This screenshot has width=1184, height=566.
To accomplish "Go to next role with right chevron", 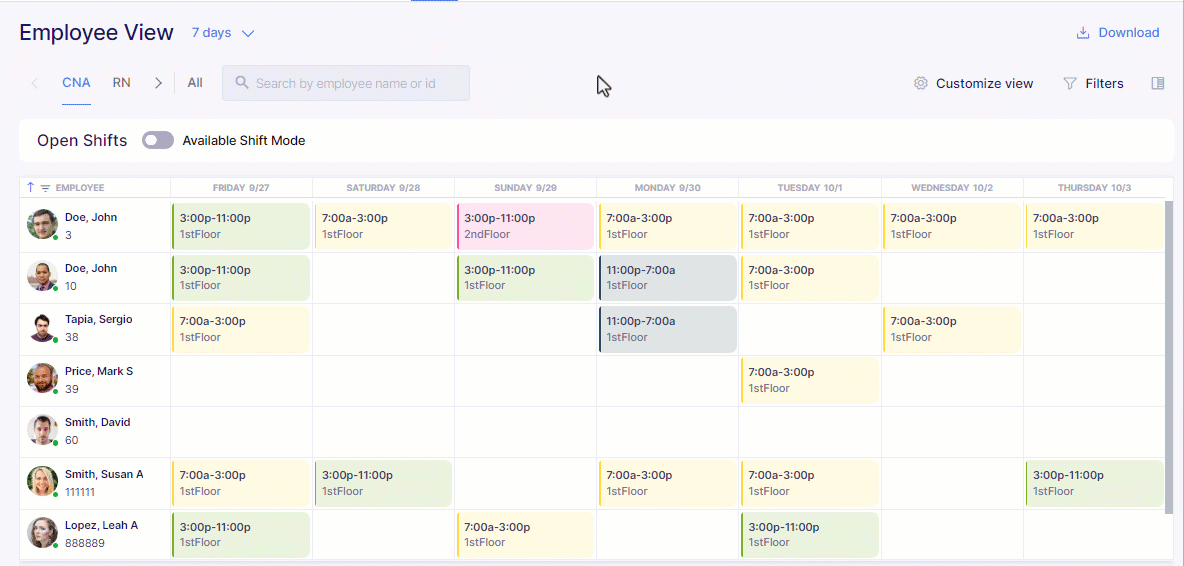I will [158, 83].
